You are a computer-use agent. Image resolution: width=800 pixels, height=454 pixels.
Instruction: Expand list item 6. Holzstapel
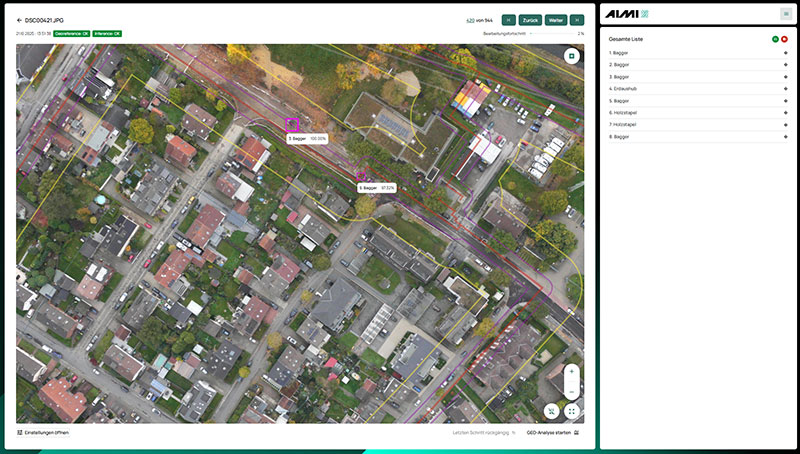pos(785,112)
